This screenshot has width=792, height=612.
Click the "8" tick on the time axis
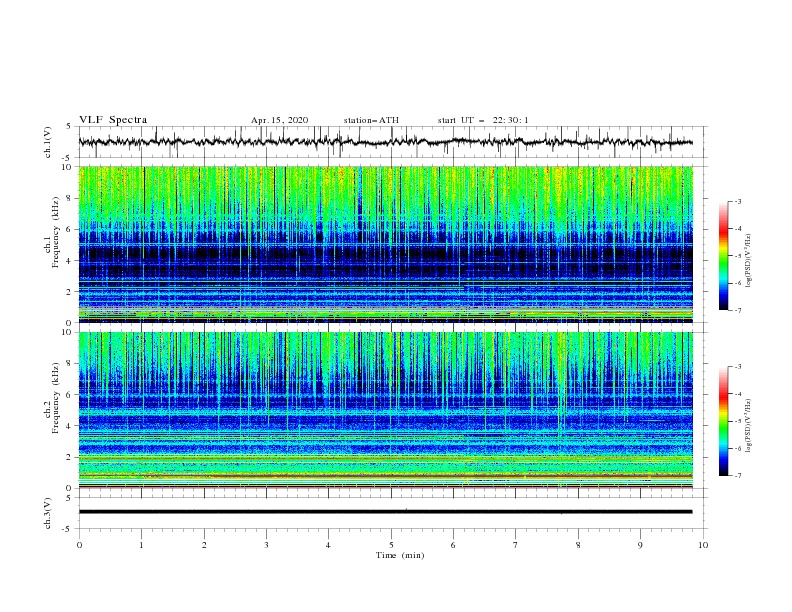coord(578,545)
